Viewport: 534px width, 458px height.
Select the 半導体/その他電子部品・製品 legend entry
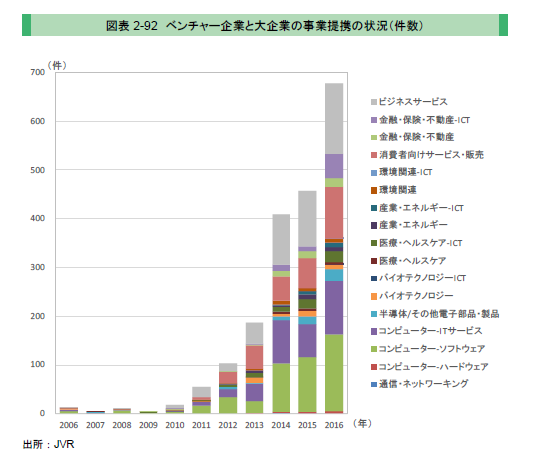point(435,314)
